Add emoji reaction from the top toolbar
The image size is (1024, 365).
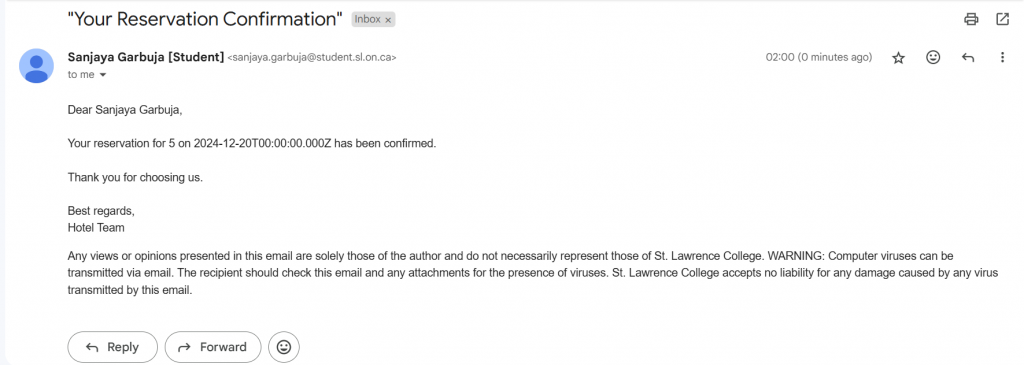pos(933,57)
